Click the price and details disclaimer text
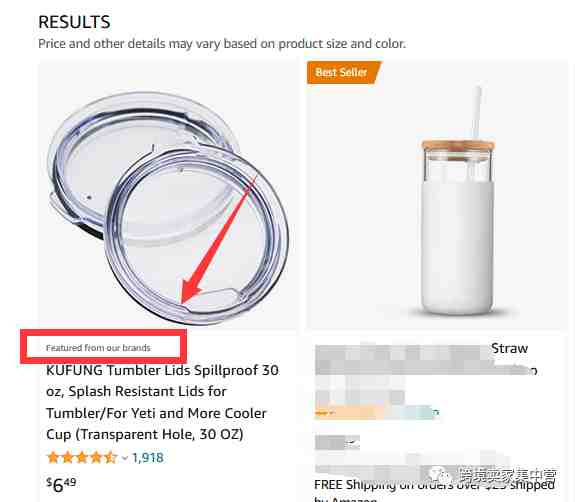575x502 pixels. coord(222,44)
